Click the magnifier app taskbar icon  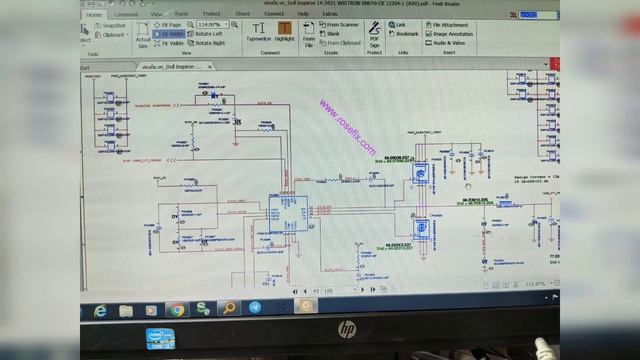[x=229, y=308]
